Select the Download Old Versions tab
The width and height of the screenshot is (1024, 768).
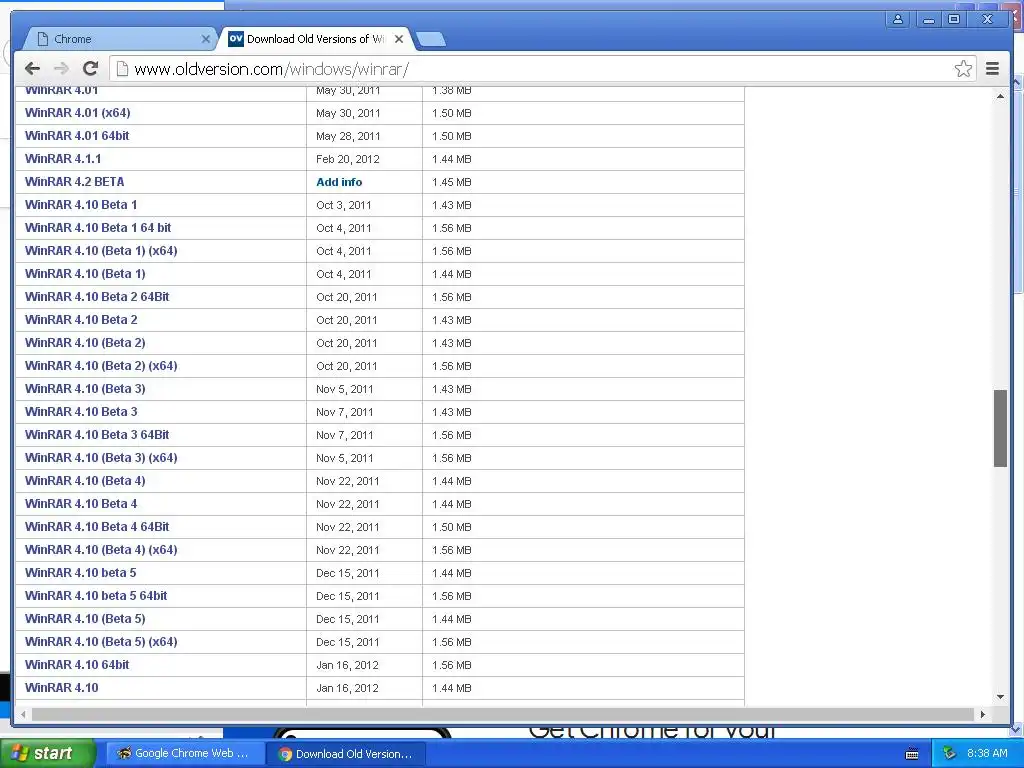[x=316, y=39]
